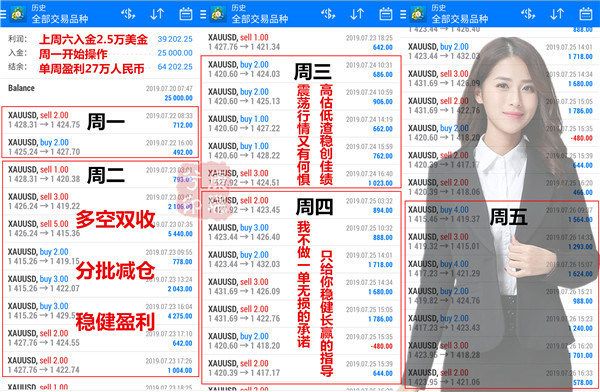The width and height of the screenshot is (600, 392).
Task: Tap the currency symbol filter icon in the middle panel
Action: [328, 14]
